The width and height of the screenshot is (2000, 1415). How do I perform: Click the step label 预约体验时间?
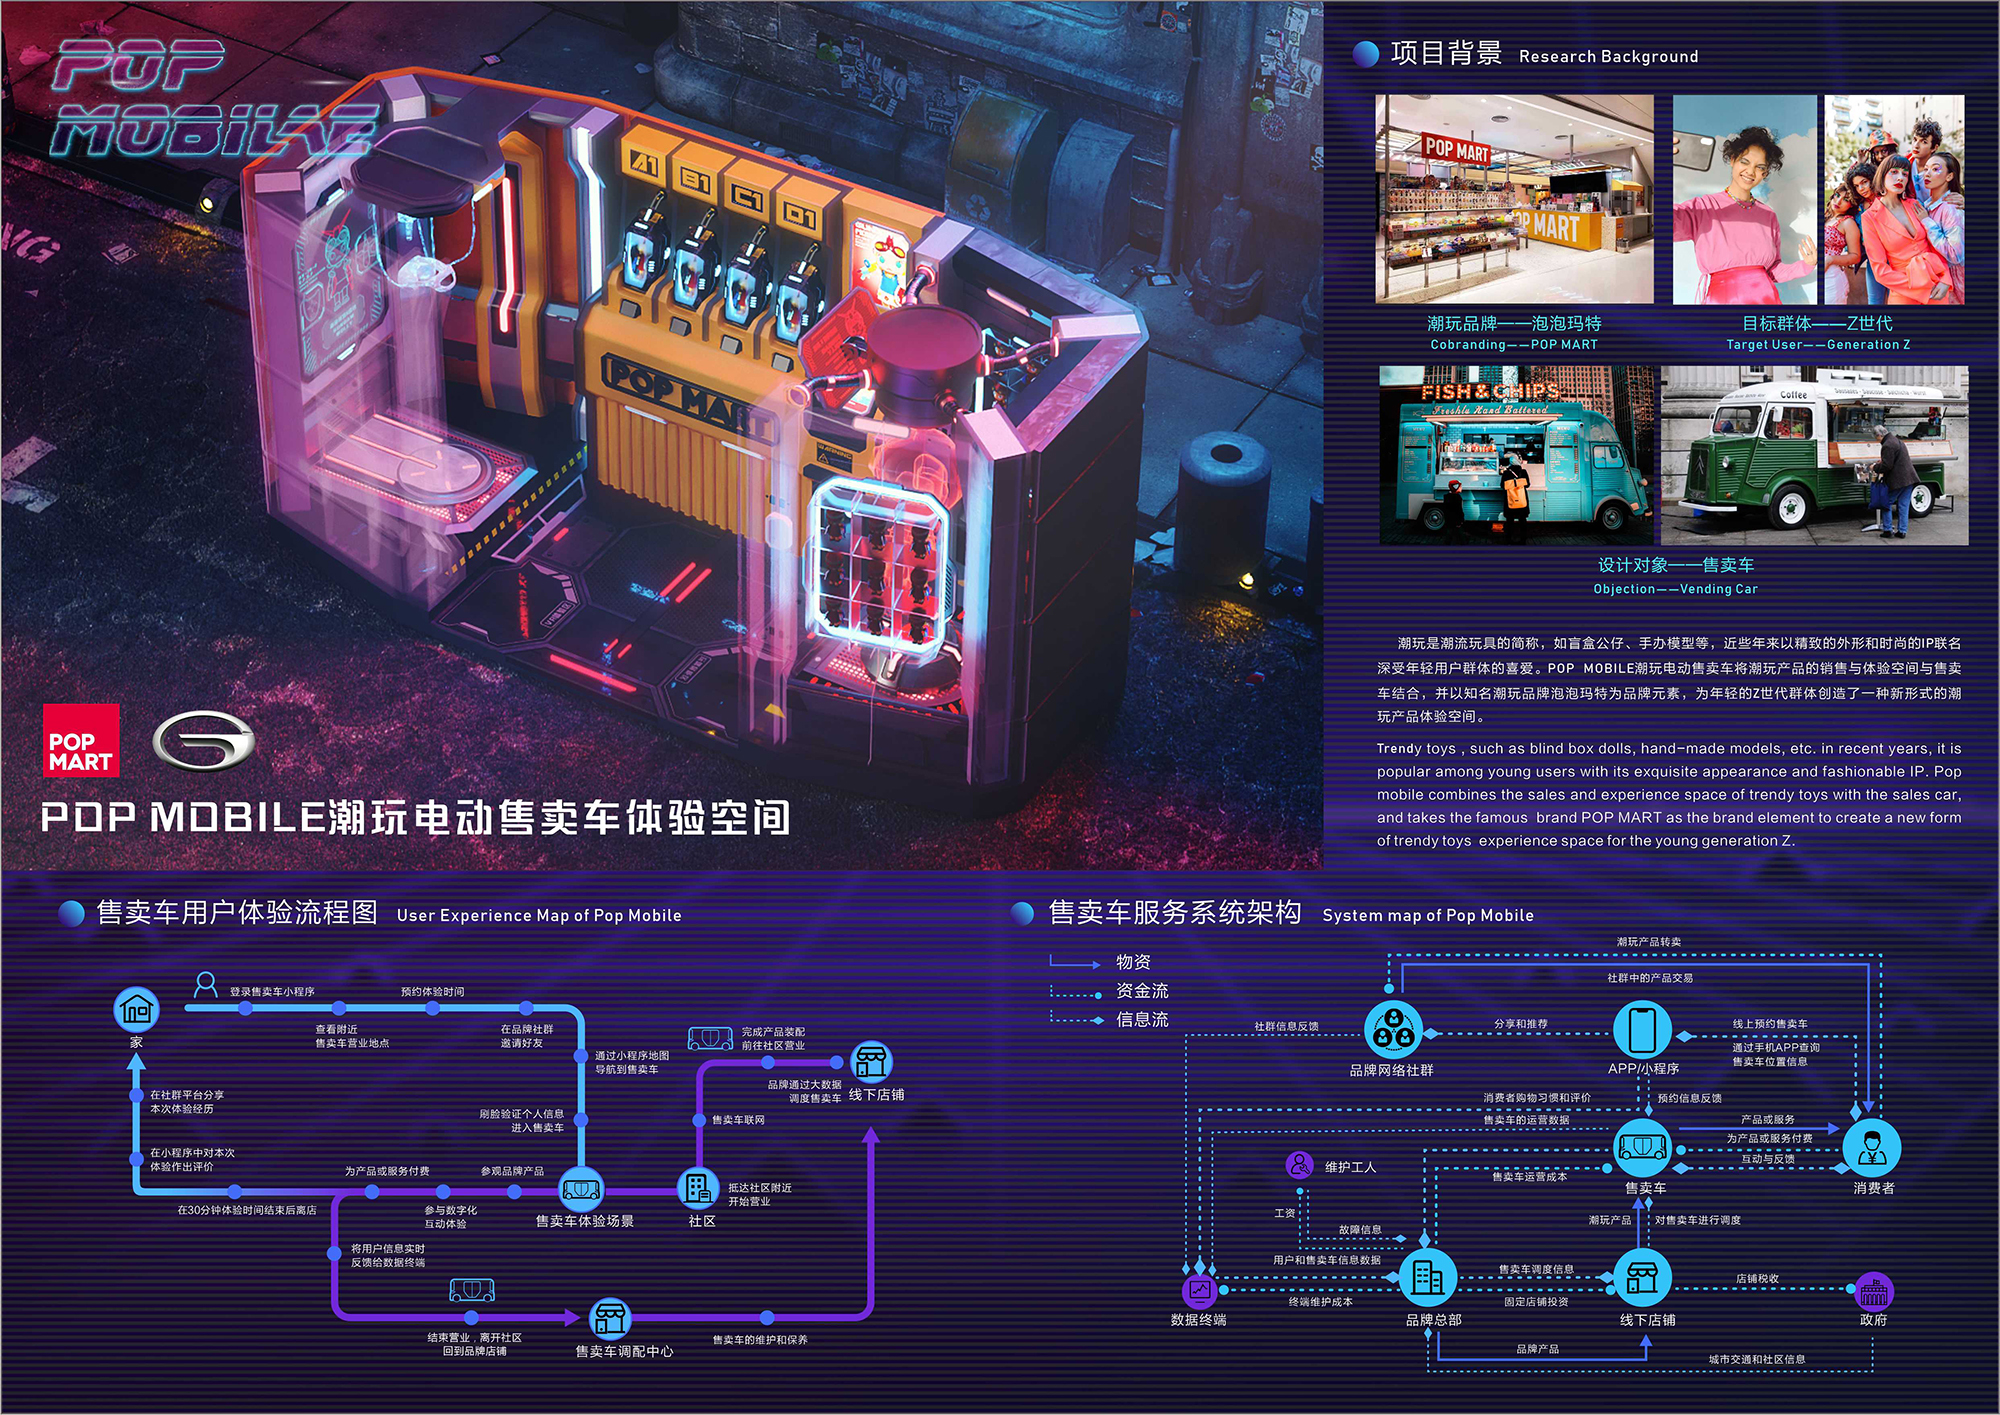tap(432, 992)
